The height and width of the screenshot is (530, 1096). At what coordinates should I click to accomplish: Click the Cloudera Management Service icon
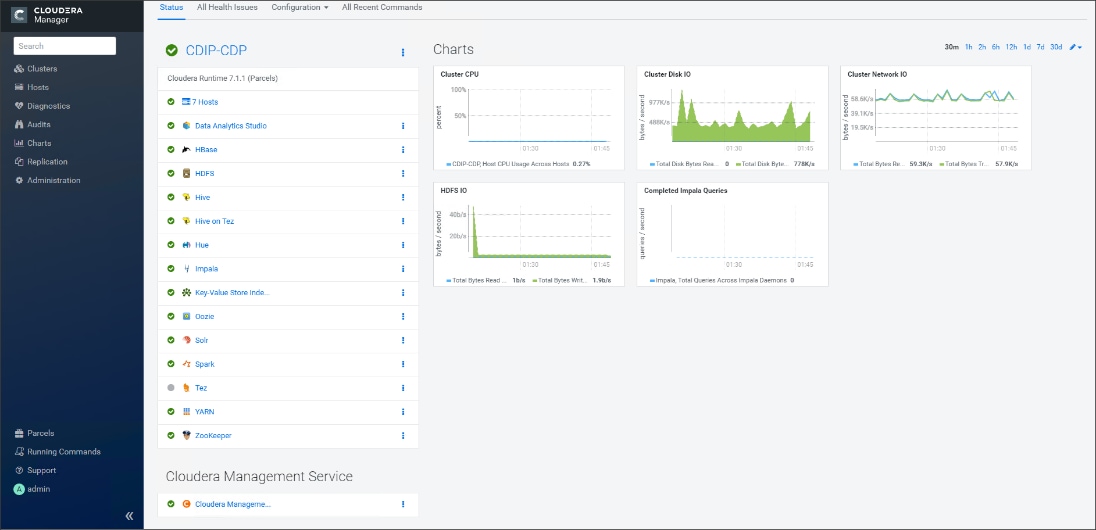coord(187,503)
